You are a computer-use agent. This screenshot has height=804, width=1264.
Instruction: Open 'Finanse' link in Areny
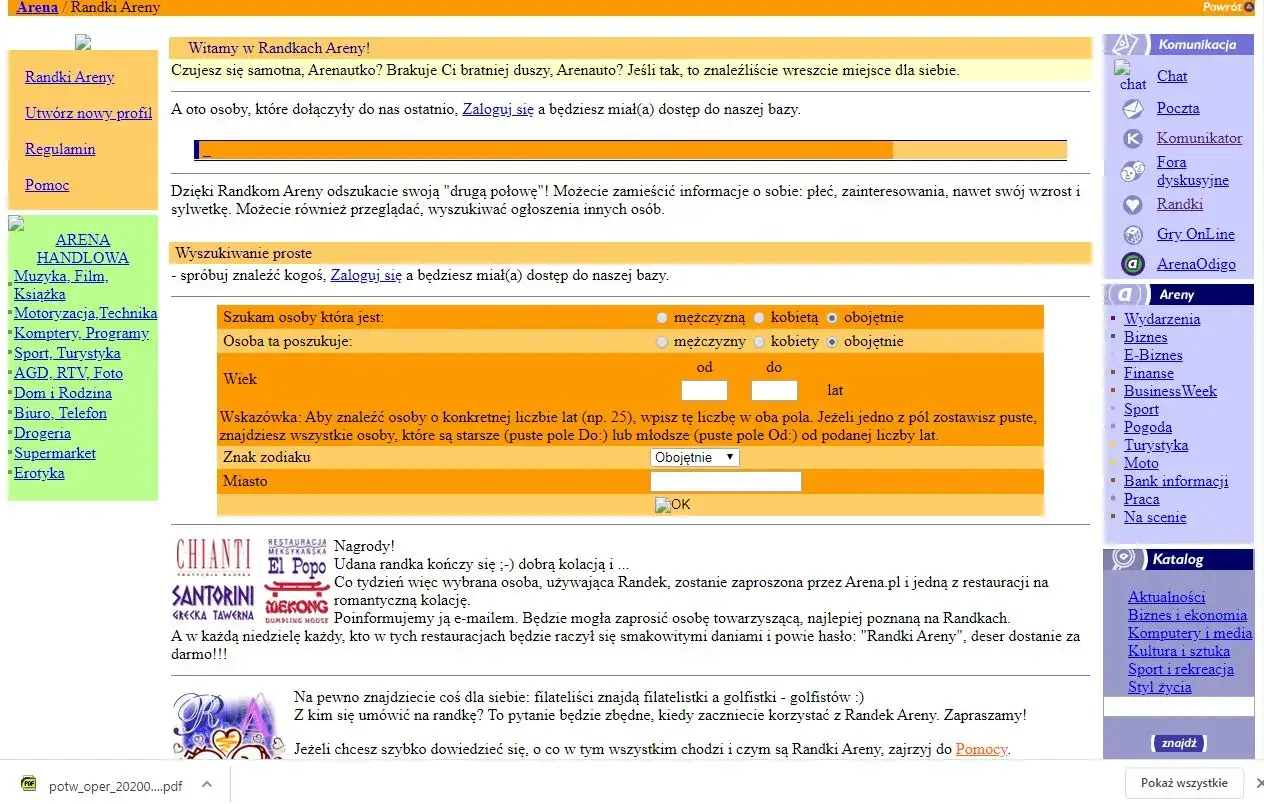point(1149,373)
